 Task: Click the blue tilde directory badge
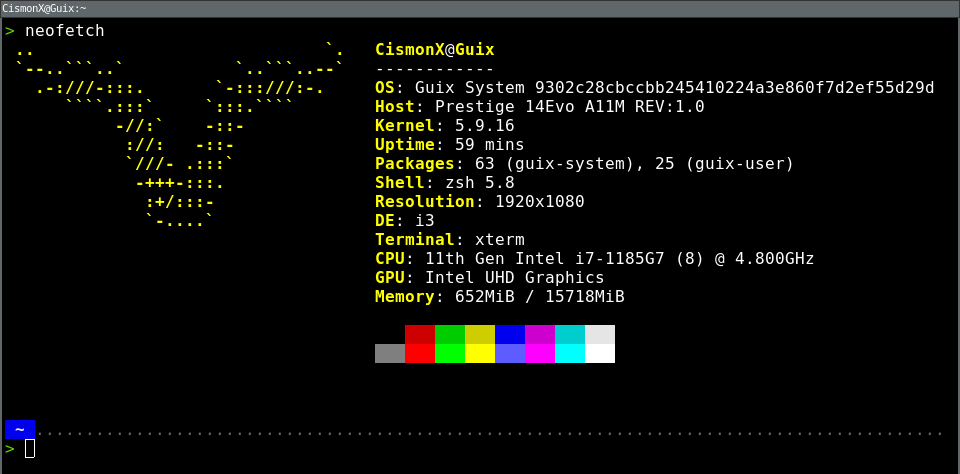click(20, 429)
